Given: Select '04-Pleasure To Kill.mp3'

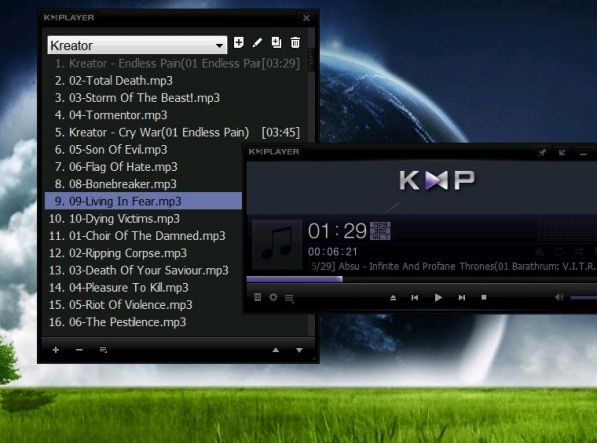Looking at the screenshot, I should (x=144, y=288).
